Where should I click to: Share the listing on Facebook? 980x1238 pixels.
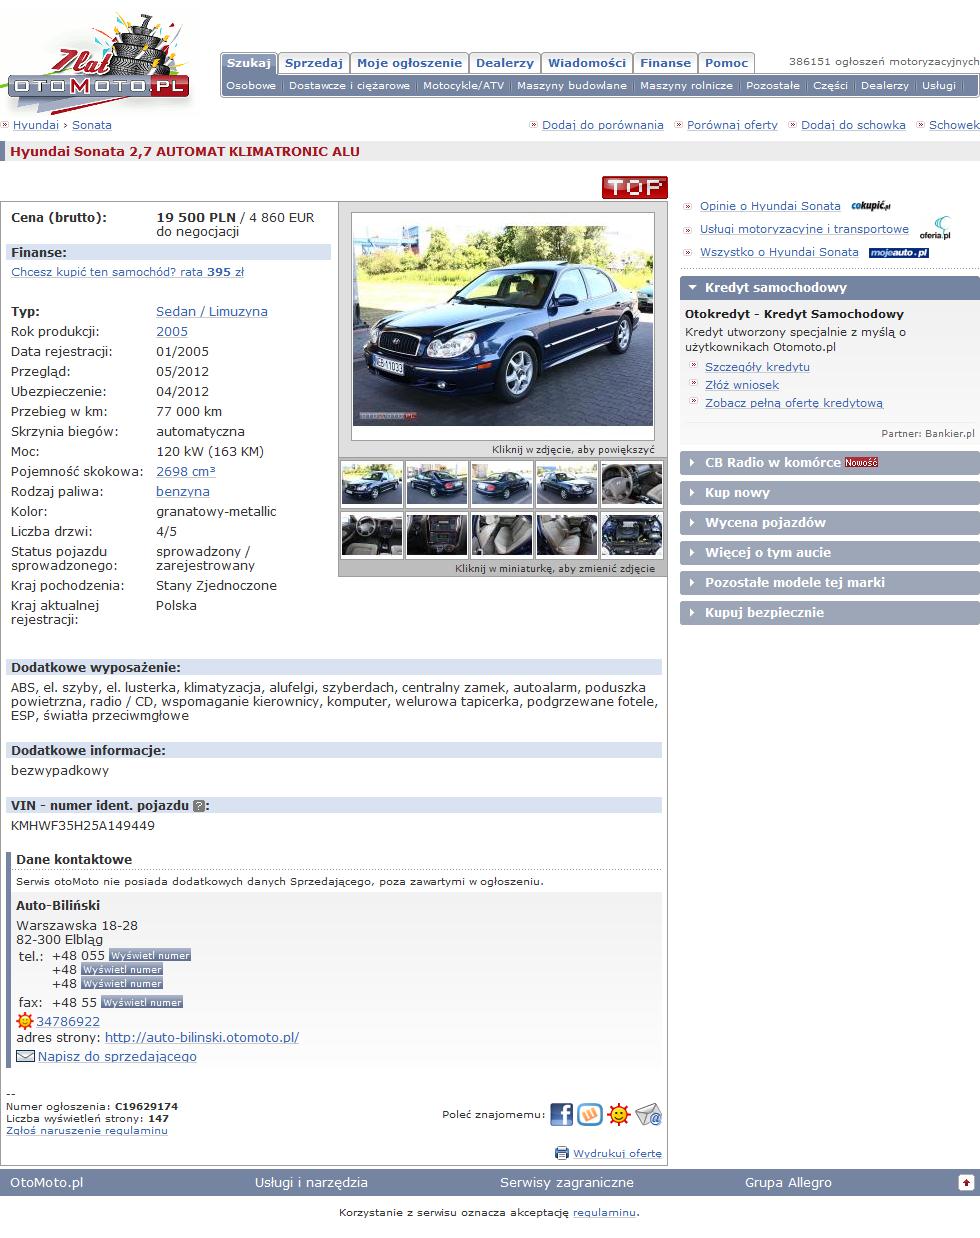pos(561,1114)
